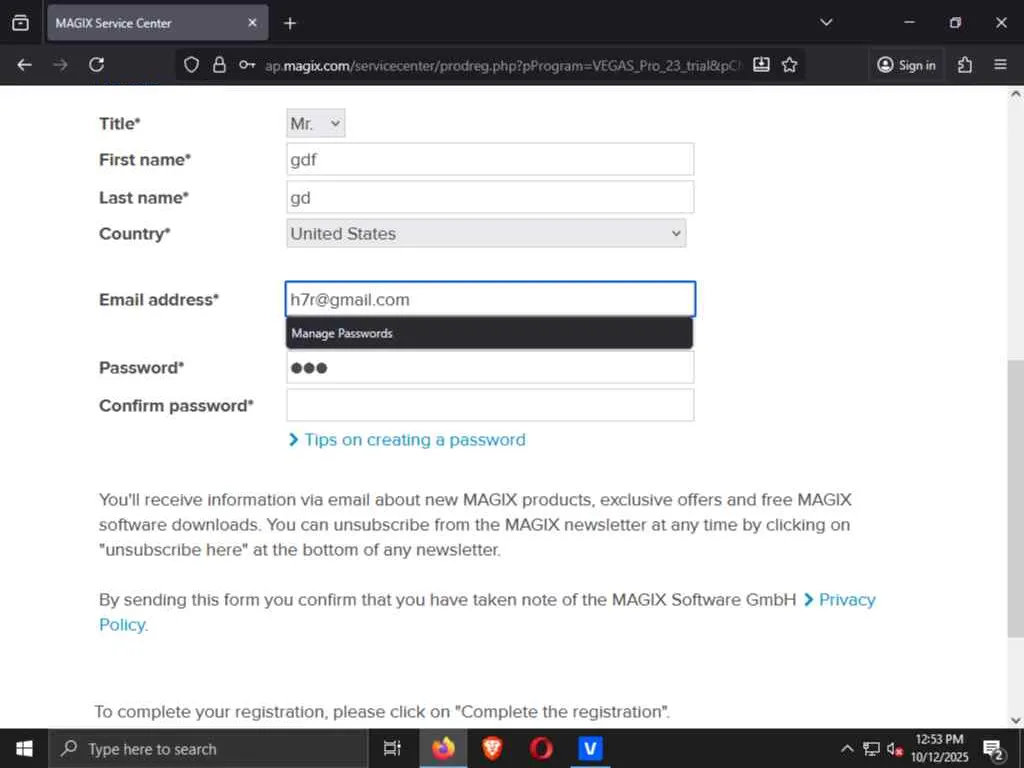This screenshot has height=768, width=1024.
Task: Open tracking protection shield icon
Action: coord(191,65)
